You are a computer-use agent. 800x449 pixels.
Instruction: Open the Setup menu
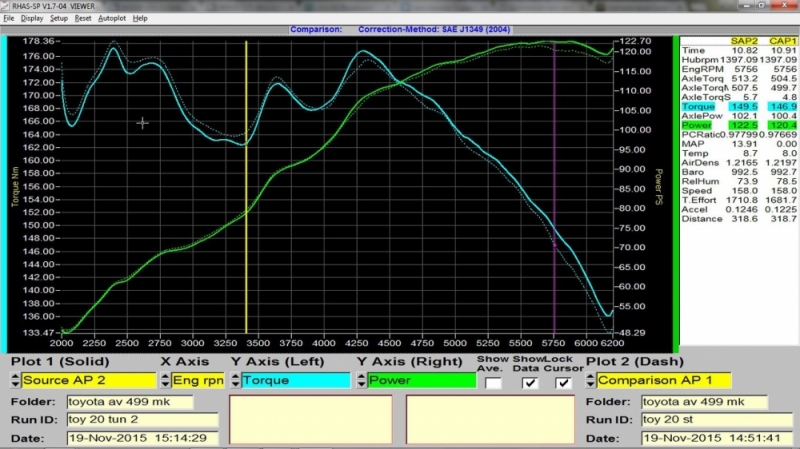click(x=59, y=18)
